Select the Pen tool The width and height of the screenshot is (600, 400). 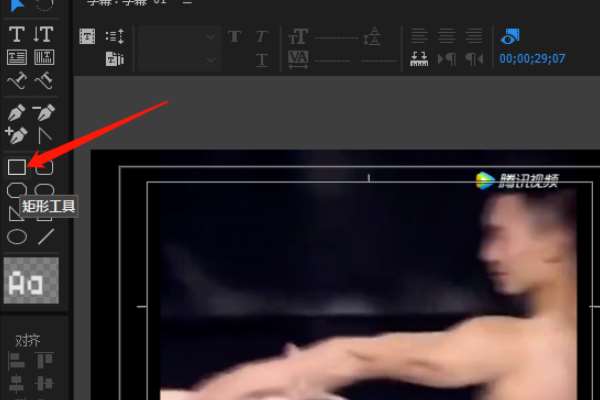pos(16,113)
